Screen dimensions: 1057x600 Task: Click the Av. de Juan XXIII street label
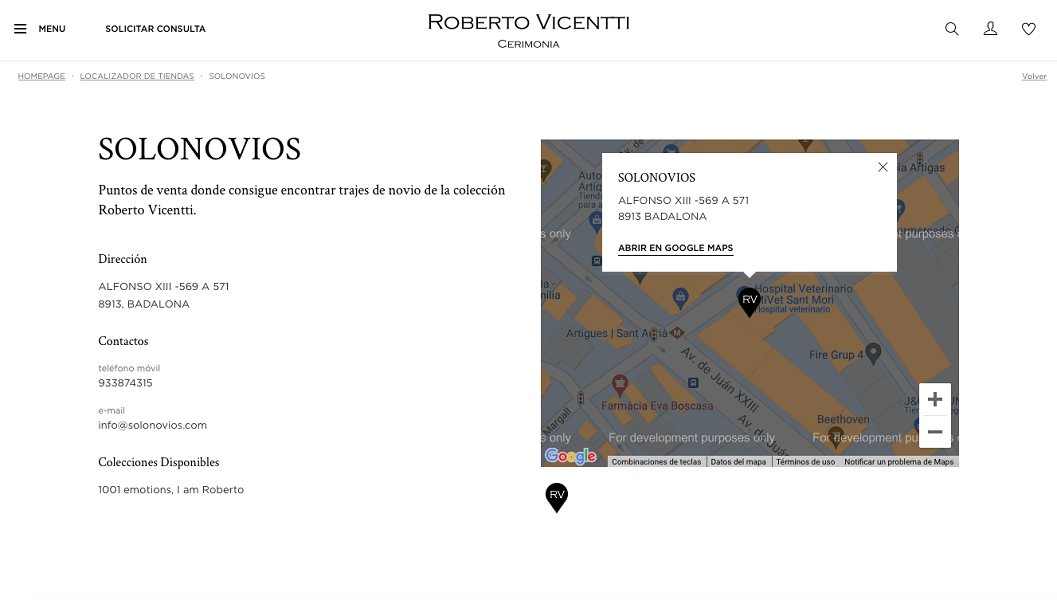[719, 380]
